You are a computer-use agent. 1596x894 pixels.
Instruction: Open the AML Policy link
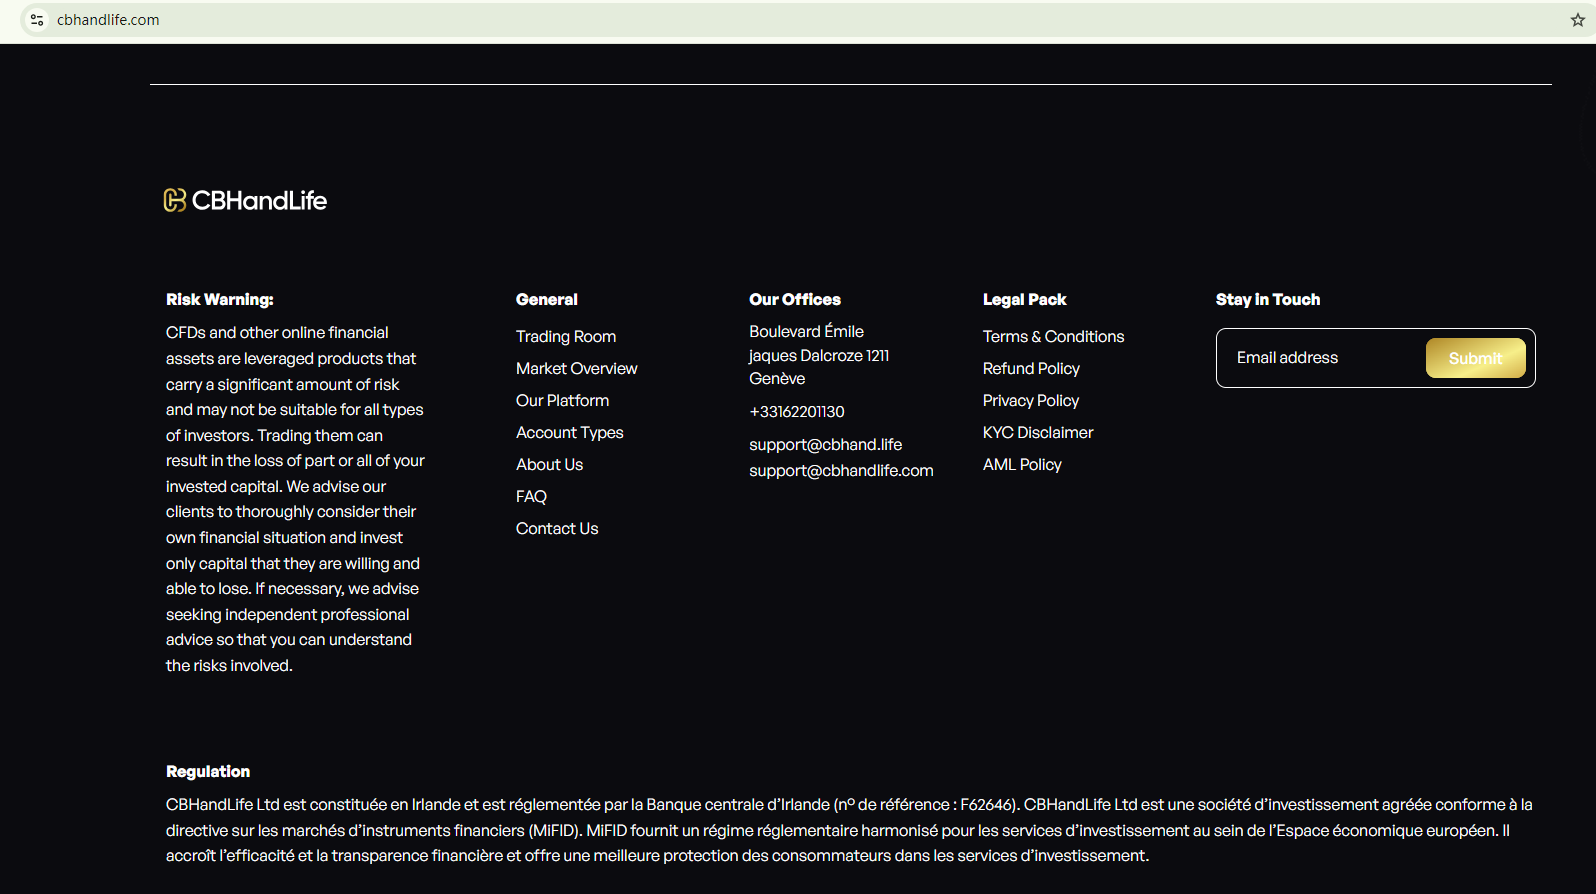[1021, 465]
